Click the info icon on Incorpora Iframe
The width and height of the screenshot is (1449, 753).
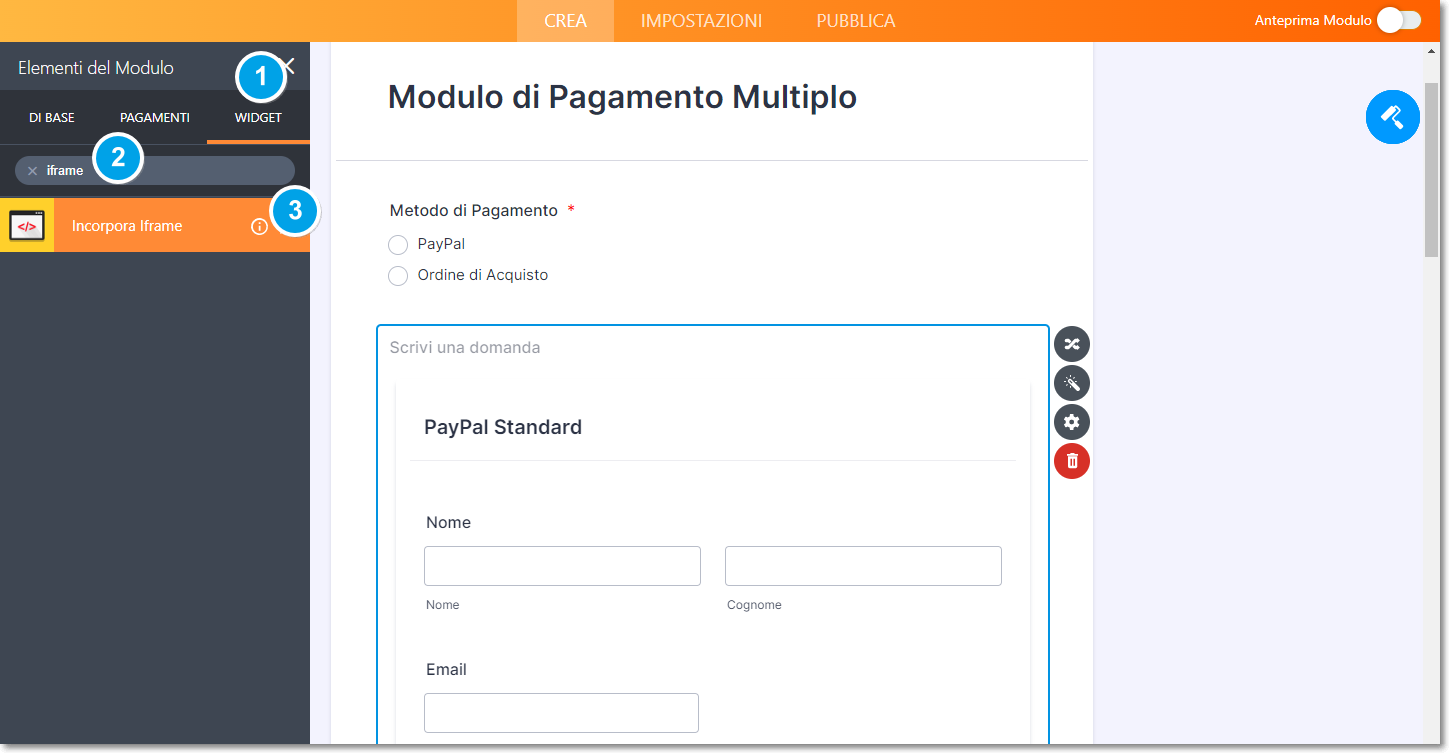(259, 227)
